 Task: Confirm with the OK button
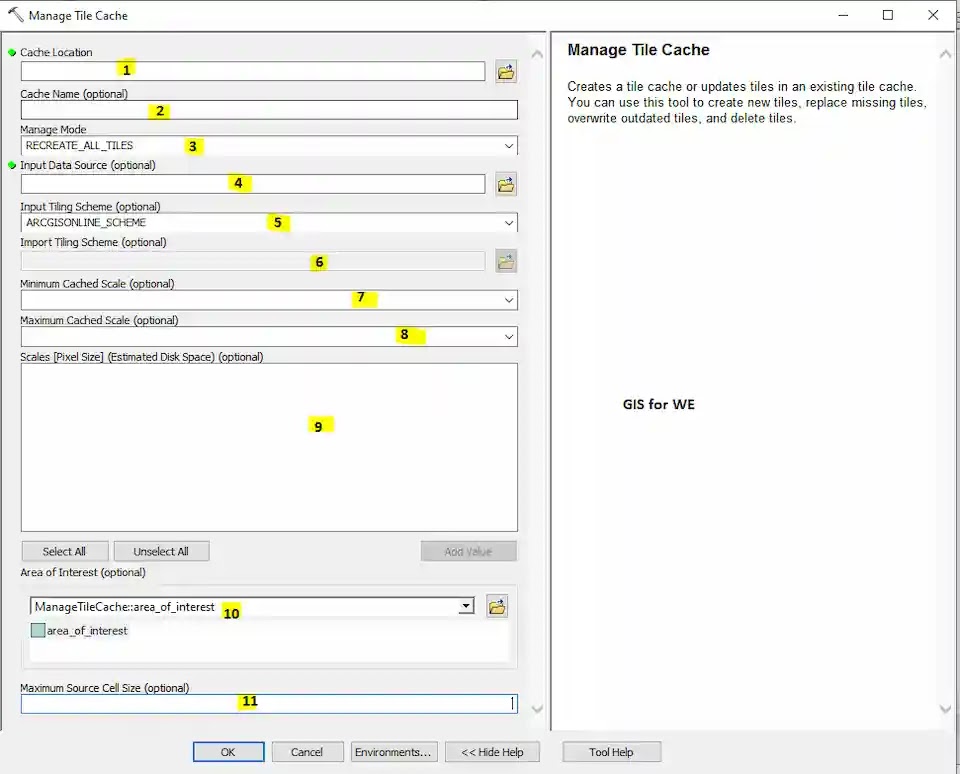pos(228,752)
